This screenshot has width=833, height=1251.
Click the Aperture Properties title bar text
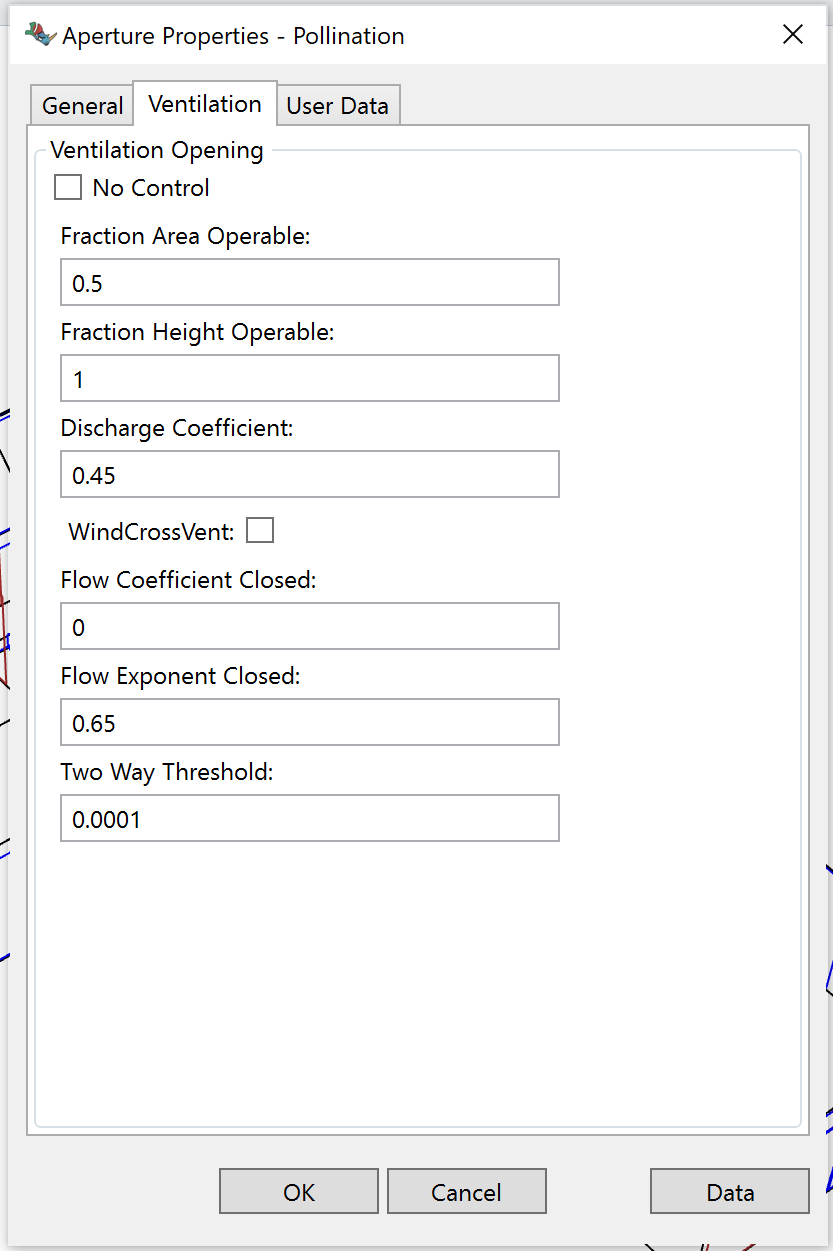[x=234, y=36]
